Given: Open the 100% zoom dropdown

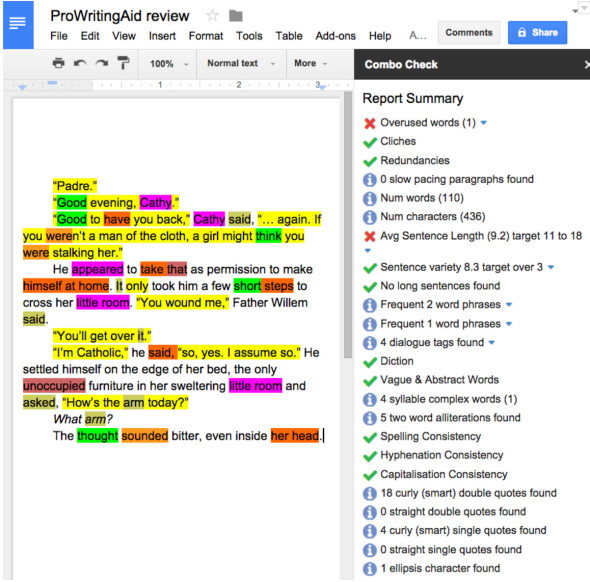Looking at the screenshot, I should (169, 64).
